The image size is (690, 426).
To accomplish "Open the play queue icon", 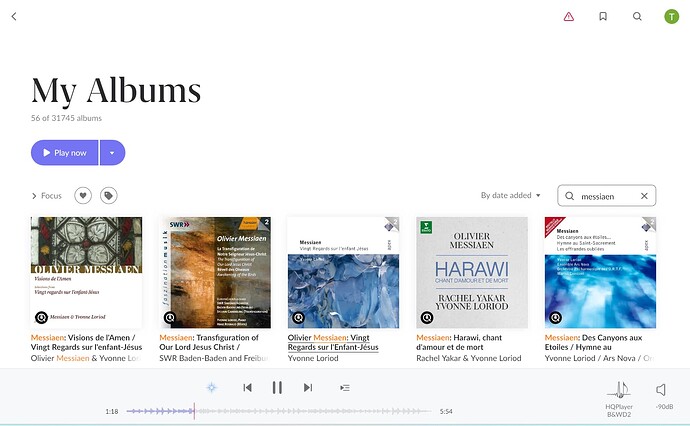I will 345,388.
